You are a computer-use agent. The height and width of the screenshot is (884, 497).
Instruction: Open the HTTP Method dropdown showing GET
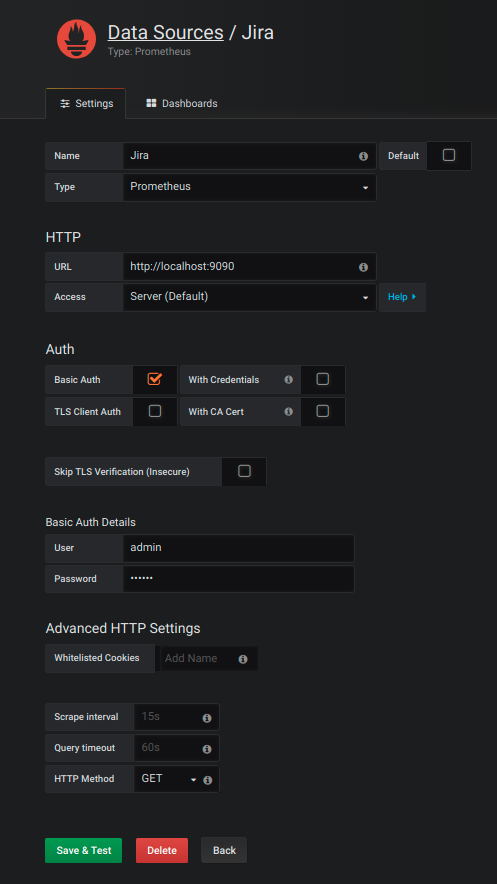pos(168,779)
